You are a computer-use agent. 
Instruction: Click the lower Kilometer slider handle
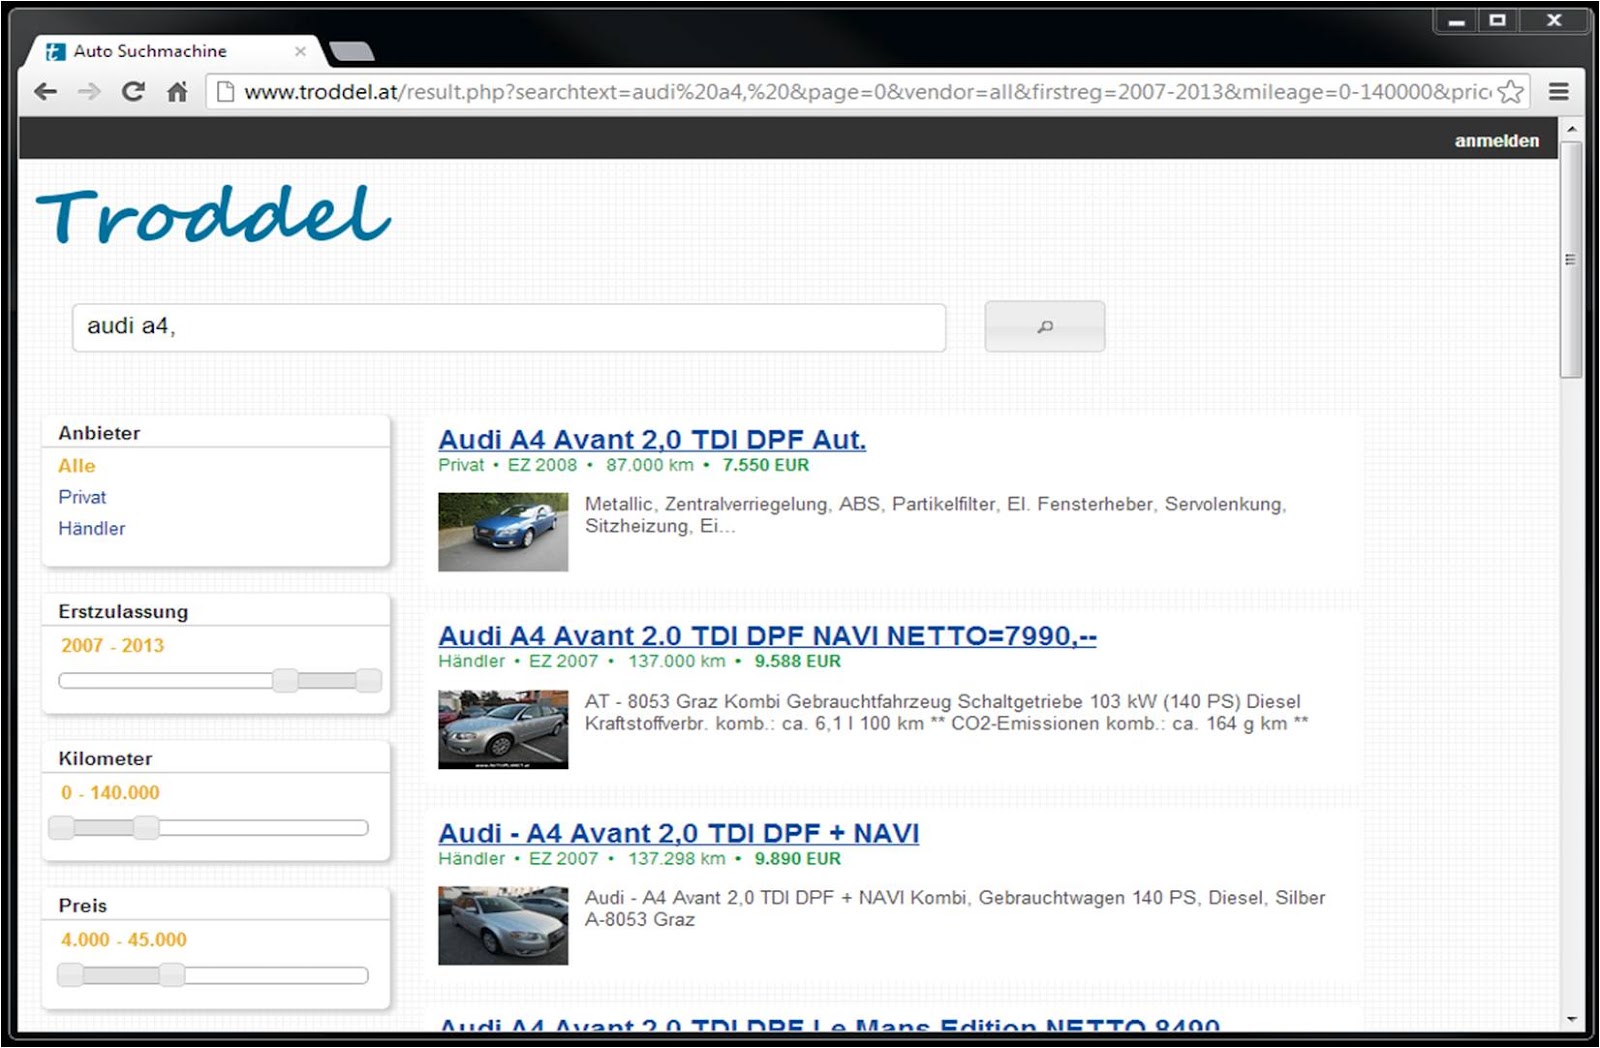coord(62,828)
